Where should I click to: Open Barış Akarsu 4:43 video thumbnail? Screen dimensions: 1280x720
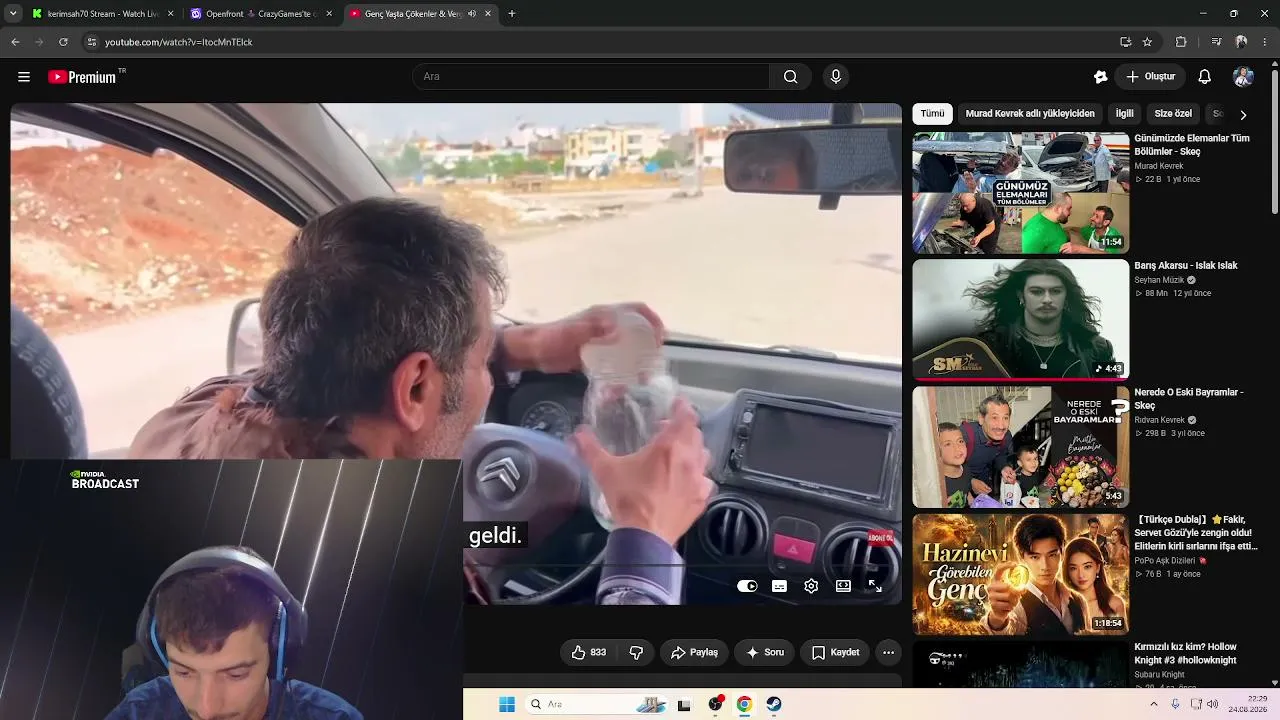click(1020, 320)
